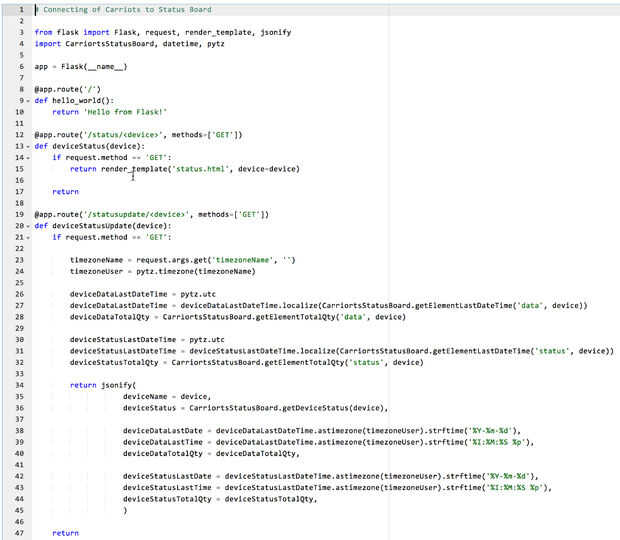Click the string 'Hello from Flask!'

coord(125,112)
